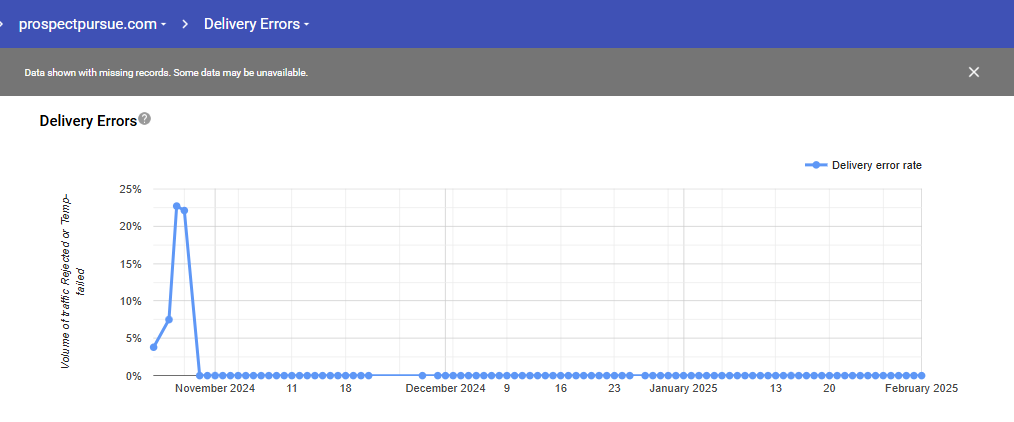
Task: Click the first data point on the chart line
Action: [x=153, y=347]
